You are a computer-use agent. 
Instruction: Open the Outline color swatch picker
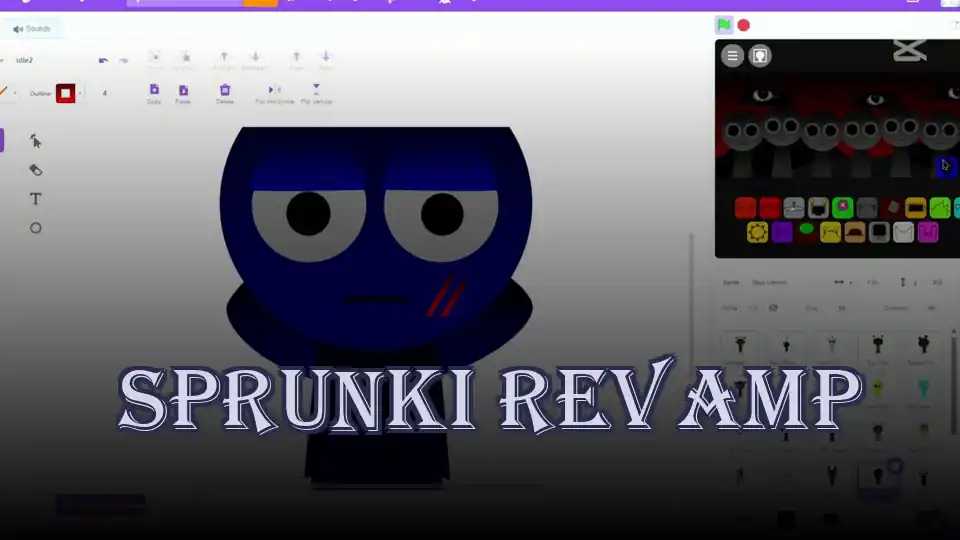66,93
